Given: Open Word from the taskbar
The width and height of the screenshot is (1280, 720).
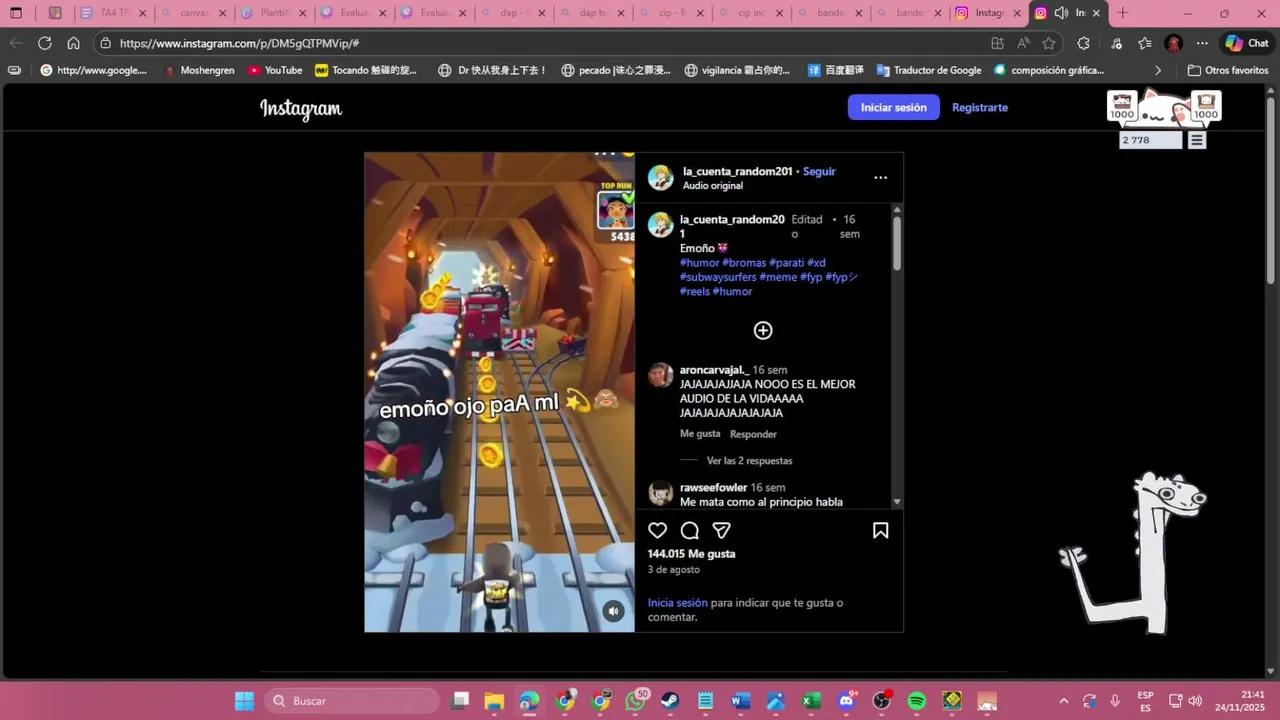Looking at the screenshot, I should pyautogui.click(x=741, y=701).
